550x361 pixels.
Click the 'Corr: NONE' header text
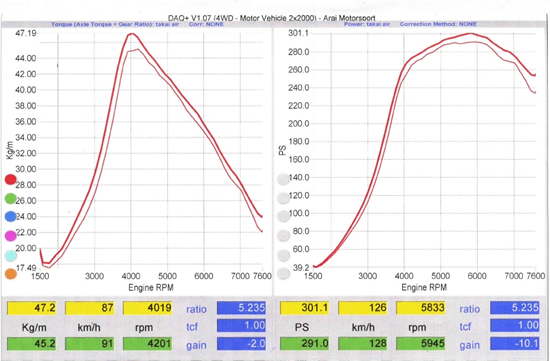tap(206, 24)
